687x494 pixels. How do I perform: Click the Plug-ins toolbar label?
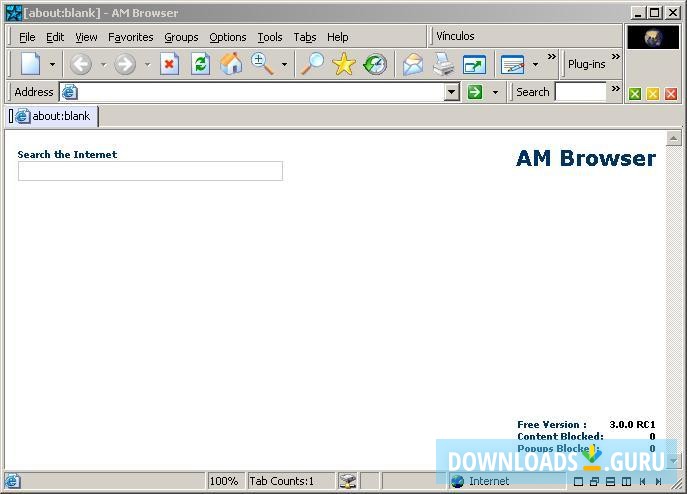tap(586, 64)
